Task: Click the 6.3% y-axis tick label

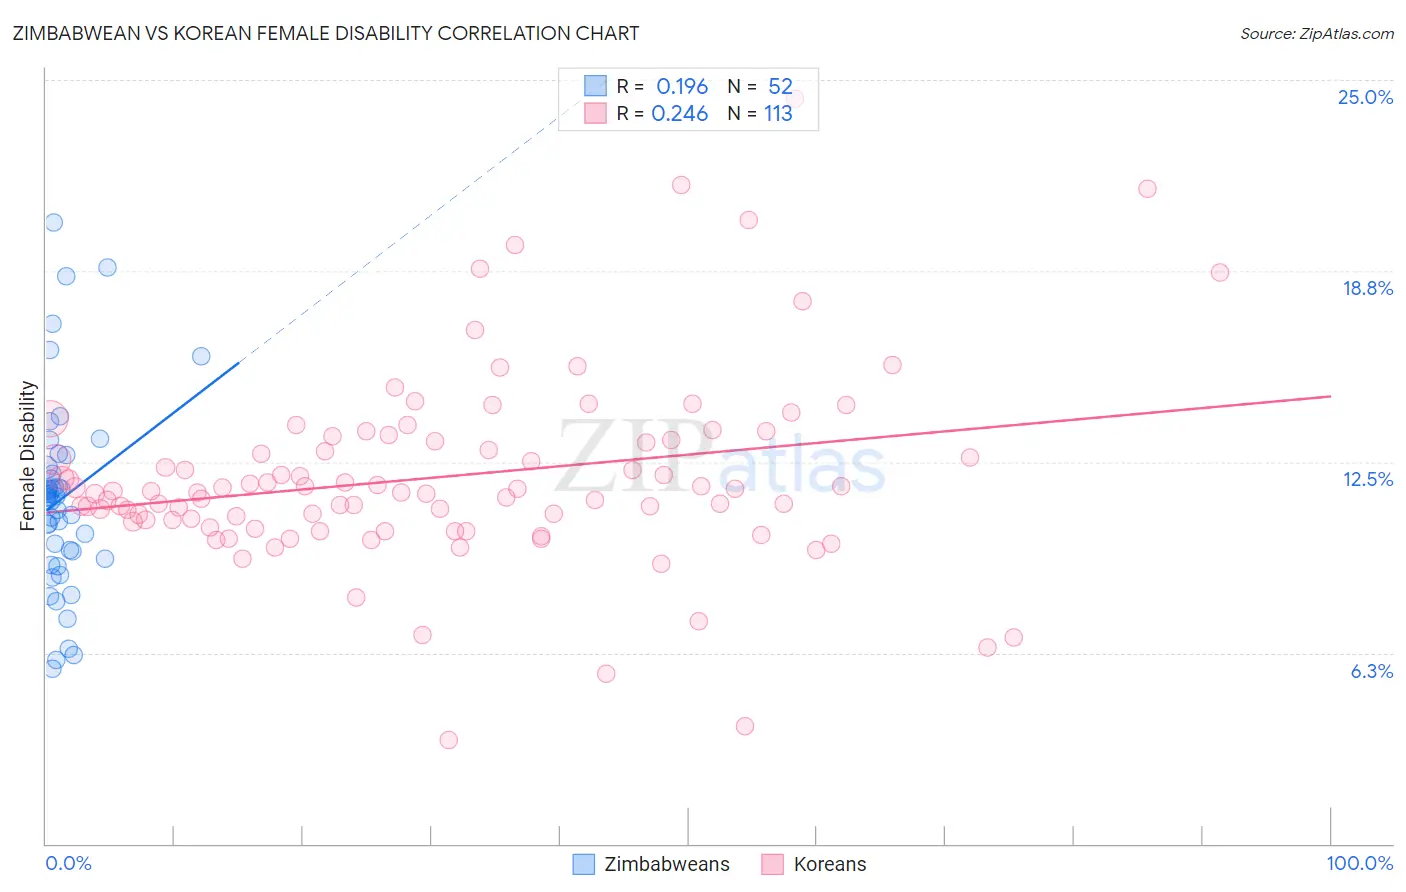Action: click(x=1371, y=671)
